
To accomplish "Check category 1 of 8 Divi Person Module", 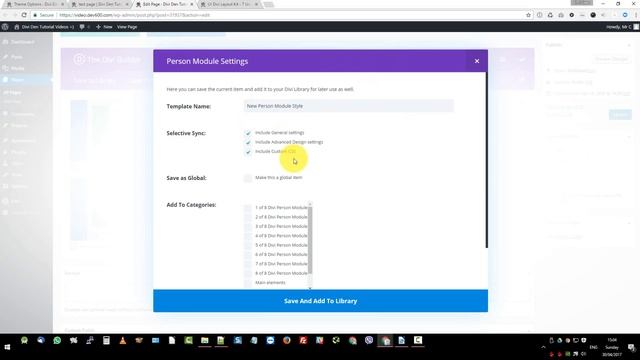I will click(248, 208).
